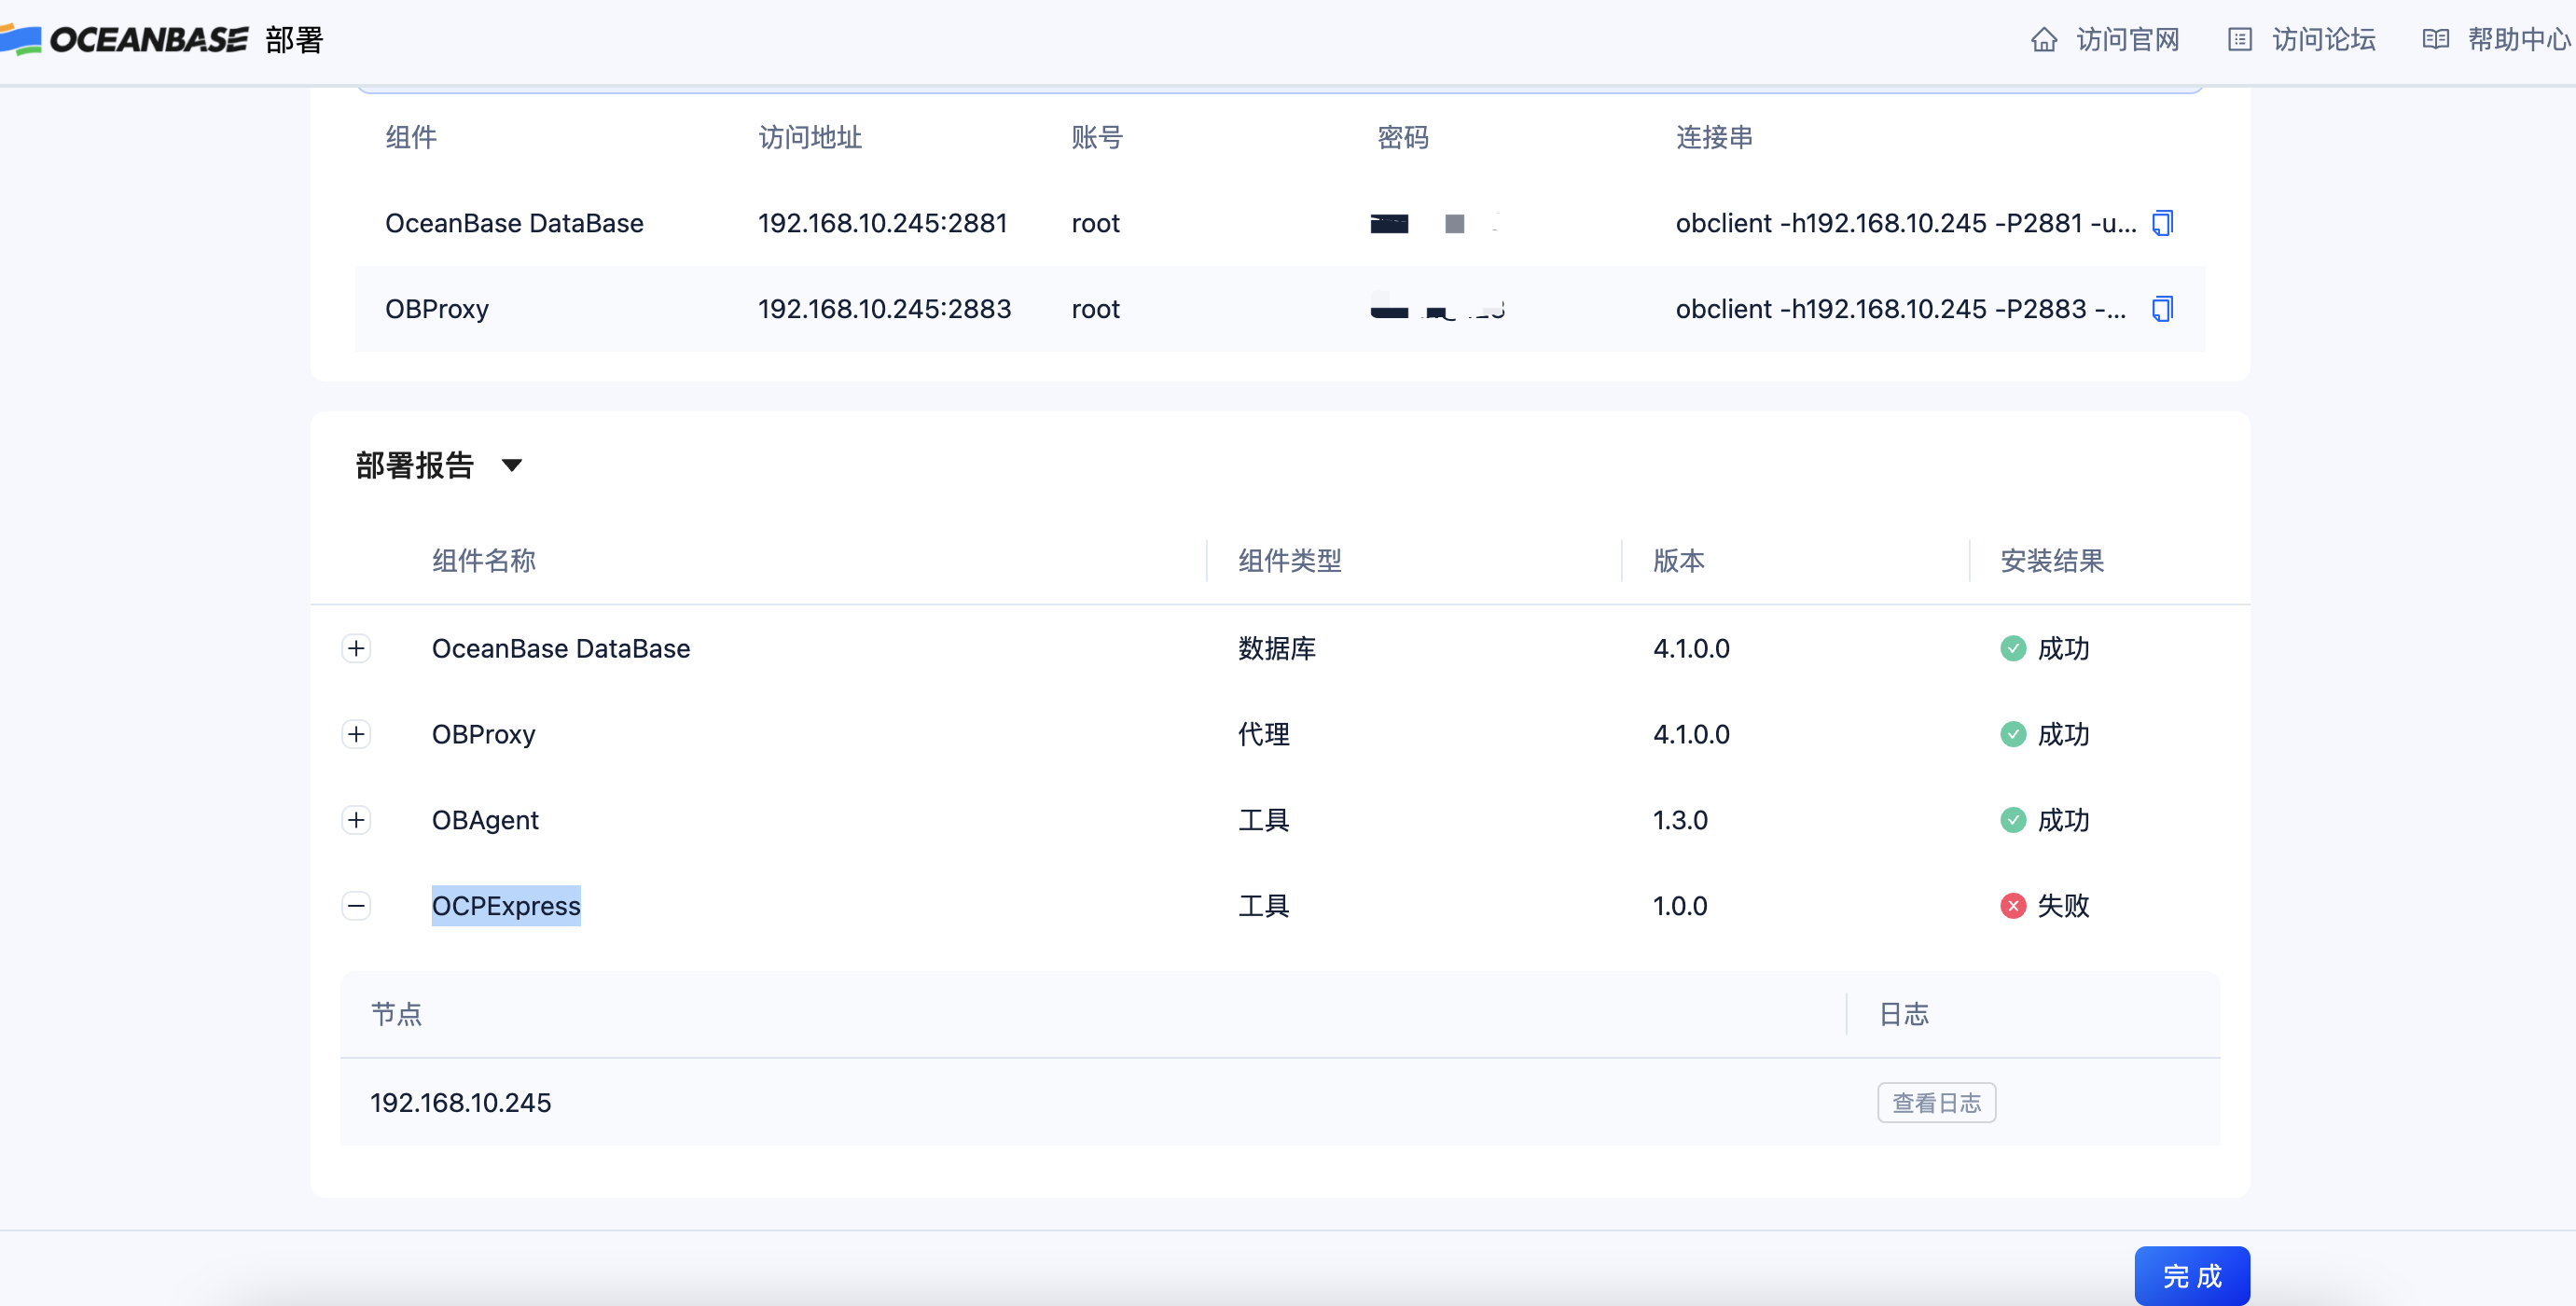Viewport: 2576px width, 1306px height.
Task: Click the highlighted OCPExpress component name
Action: coord(506,907)
